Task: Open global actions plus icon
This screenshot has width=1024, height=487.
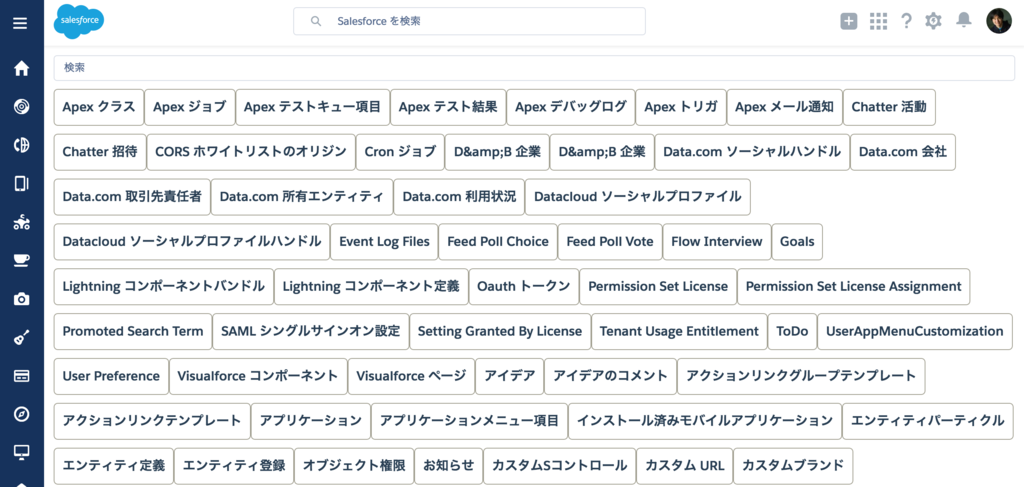Action: [x=848, y=21]
